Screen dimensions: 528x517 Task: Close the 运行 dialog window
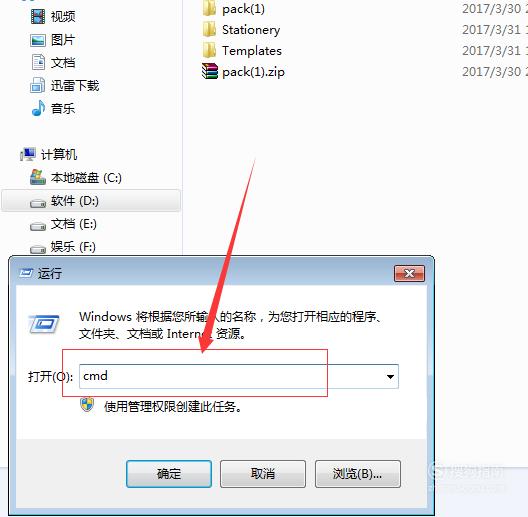pyautogui.click(x=409, y=273)
